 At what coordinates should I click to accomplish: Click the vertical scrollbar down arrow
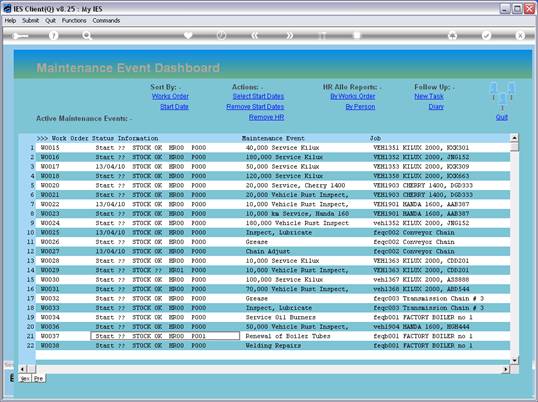coord(514,360)
